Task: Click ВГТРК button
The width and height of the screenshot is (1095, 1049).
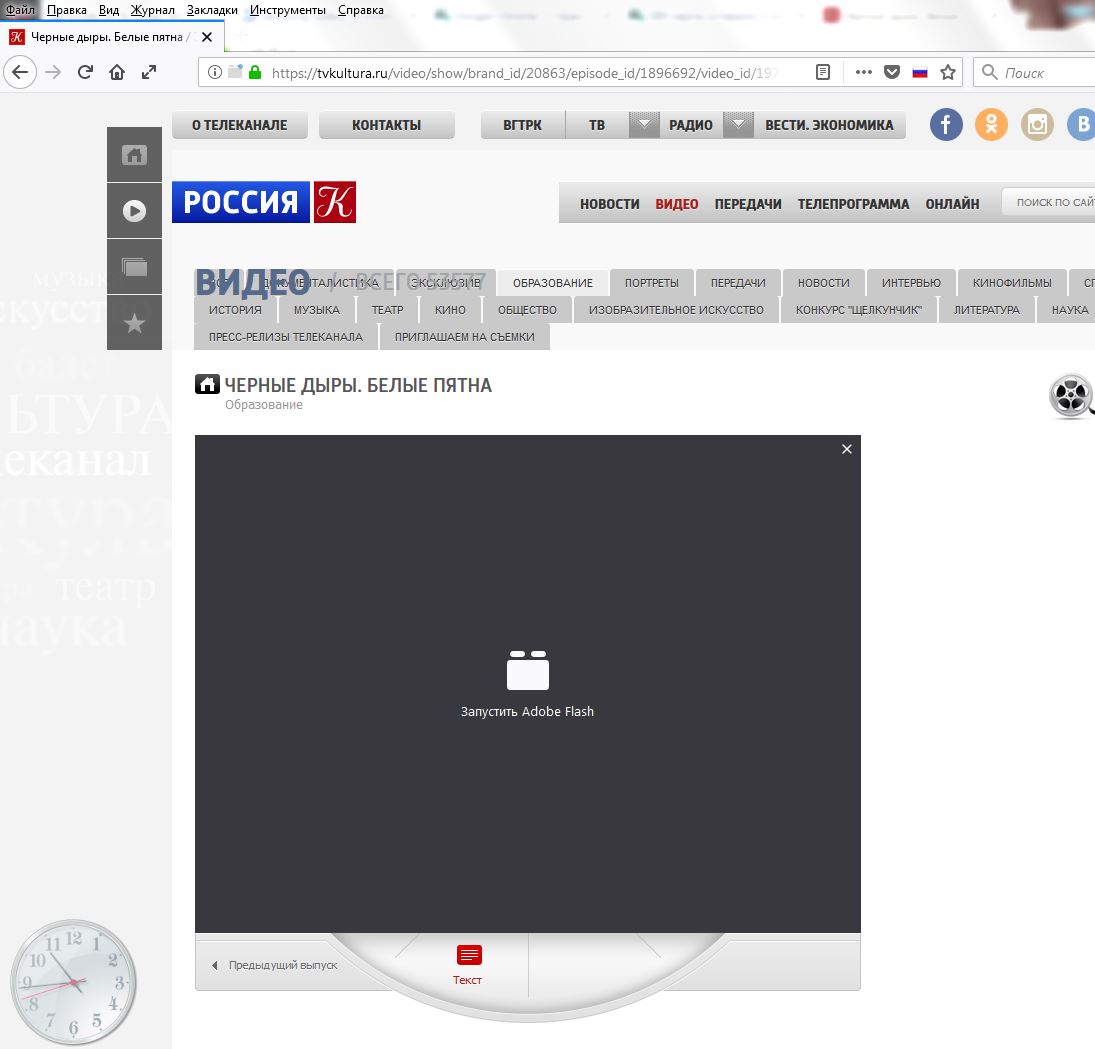Action: 522,125
